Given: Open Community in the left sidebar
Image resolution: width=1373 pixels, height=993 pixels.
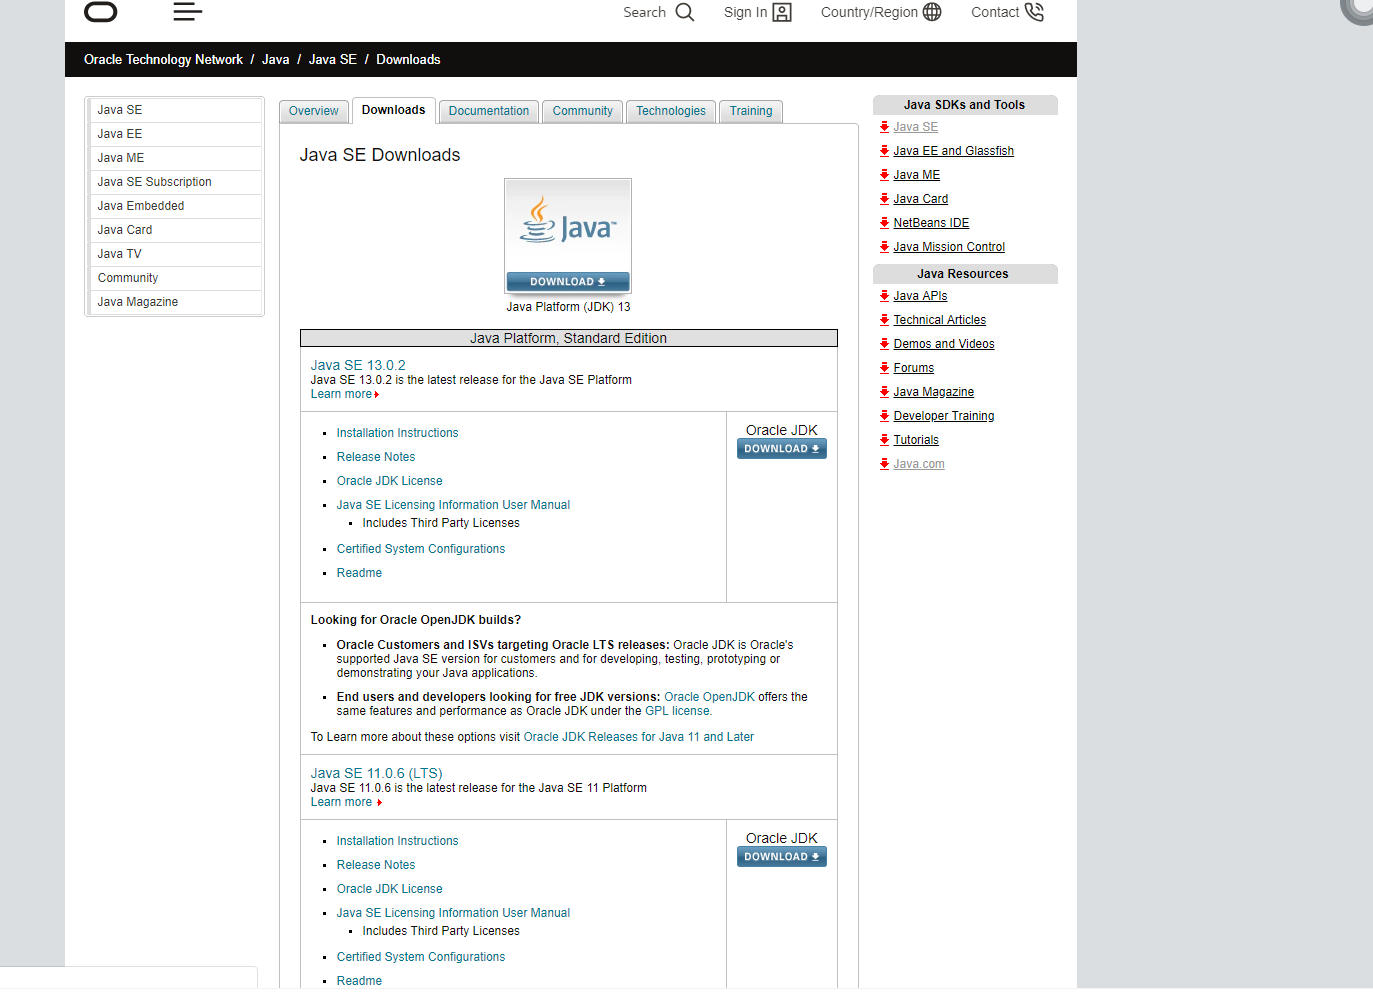Looking at the screenshot, I should tap(175, 278).
